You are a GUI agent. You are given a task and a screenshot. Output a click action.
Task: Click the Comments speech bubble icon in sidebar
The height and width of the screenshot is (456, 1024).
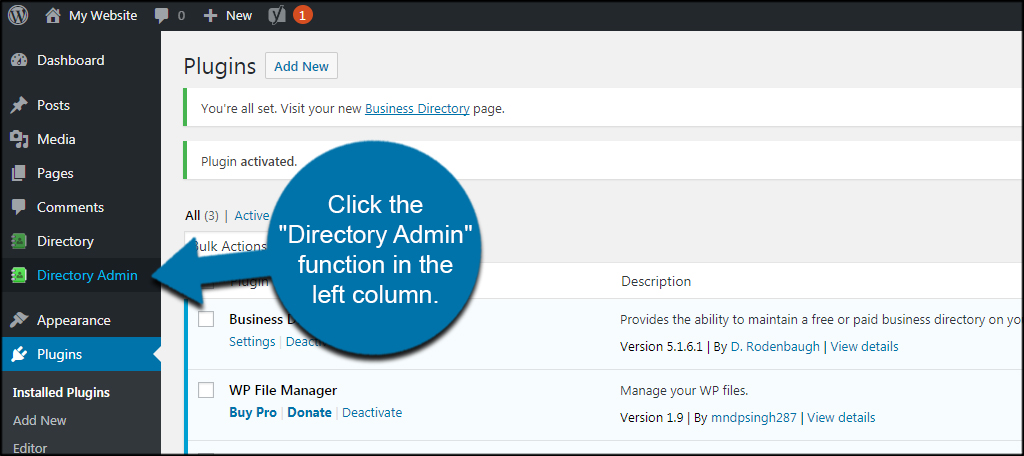pos(20,207)
